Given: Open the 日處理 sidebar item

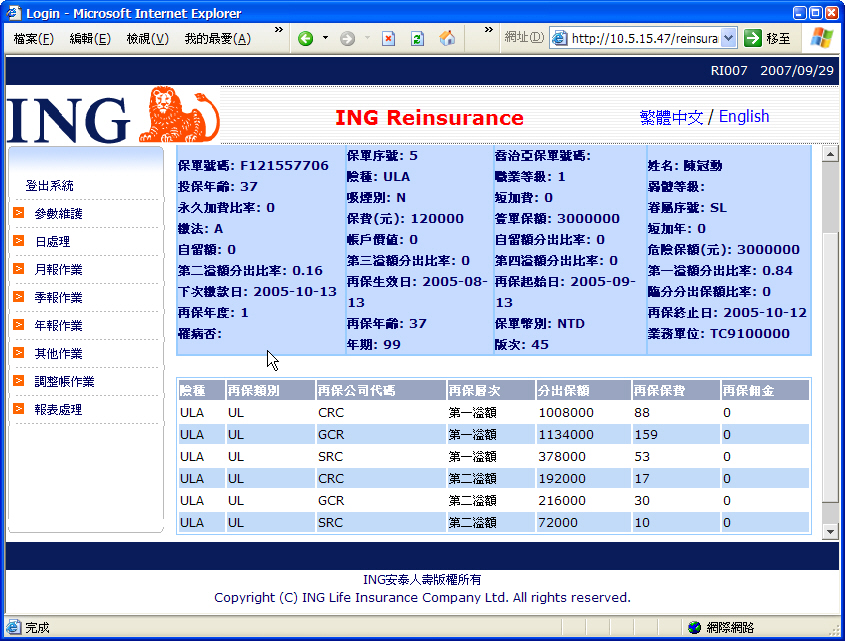Looking at the screenshot, I should (52, 242).
